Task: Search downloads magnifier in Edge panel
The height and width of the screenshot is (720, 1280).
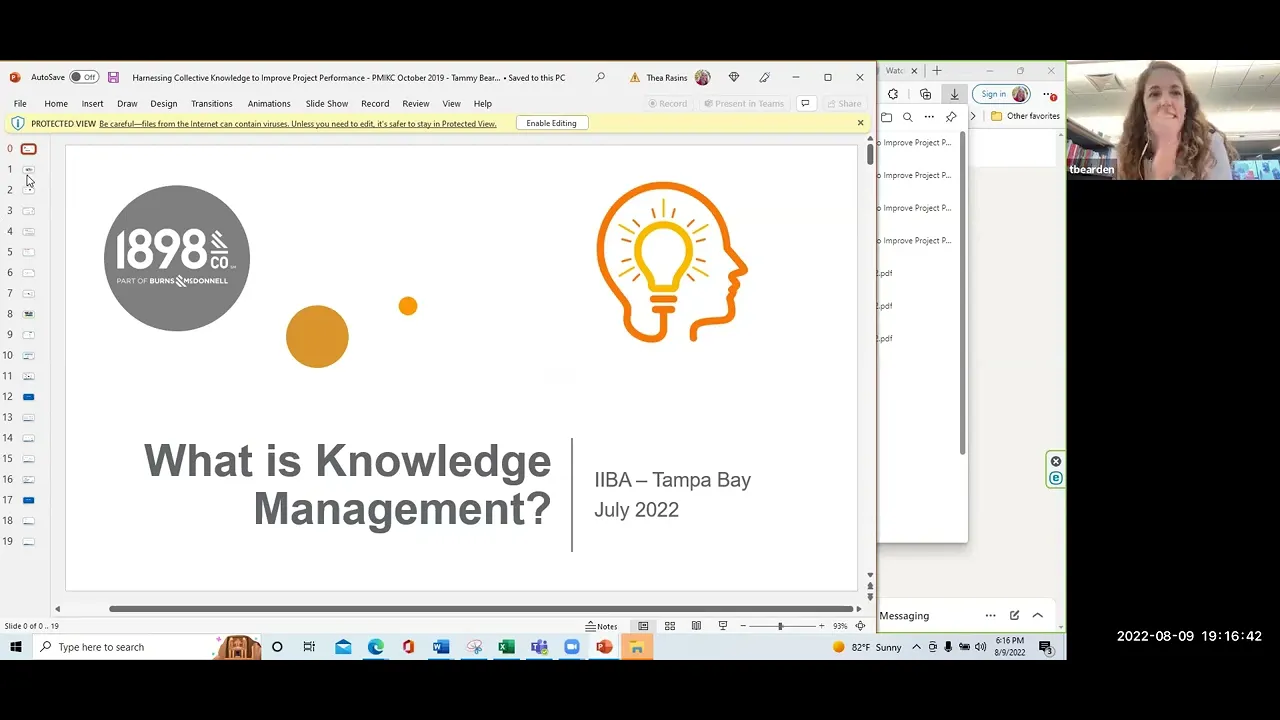Action: coord(908,117)
